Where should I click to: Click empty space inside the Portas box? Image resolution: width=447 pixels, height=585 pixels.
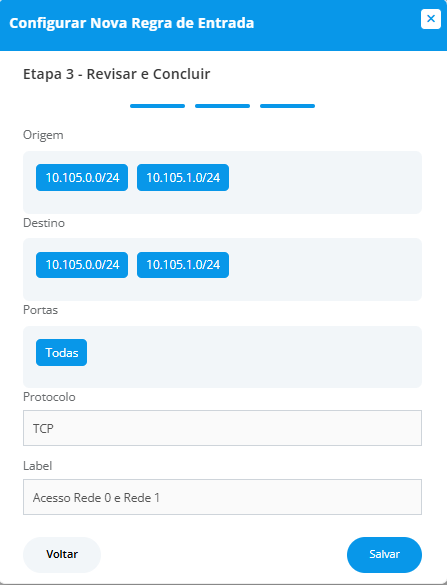[254, 357]
